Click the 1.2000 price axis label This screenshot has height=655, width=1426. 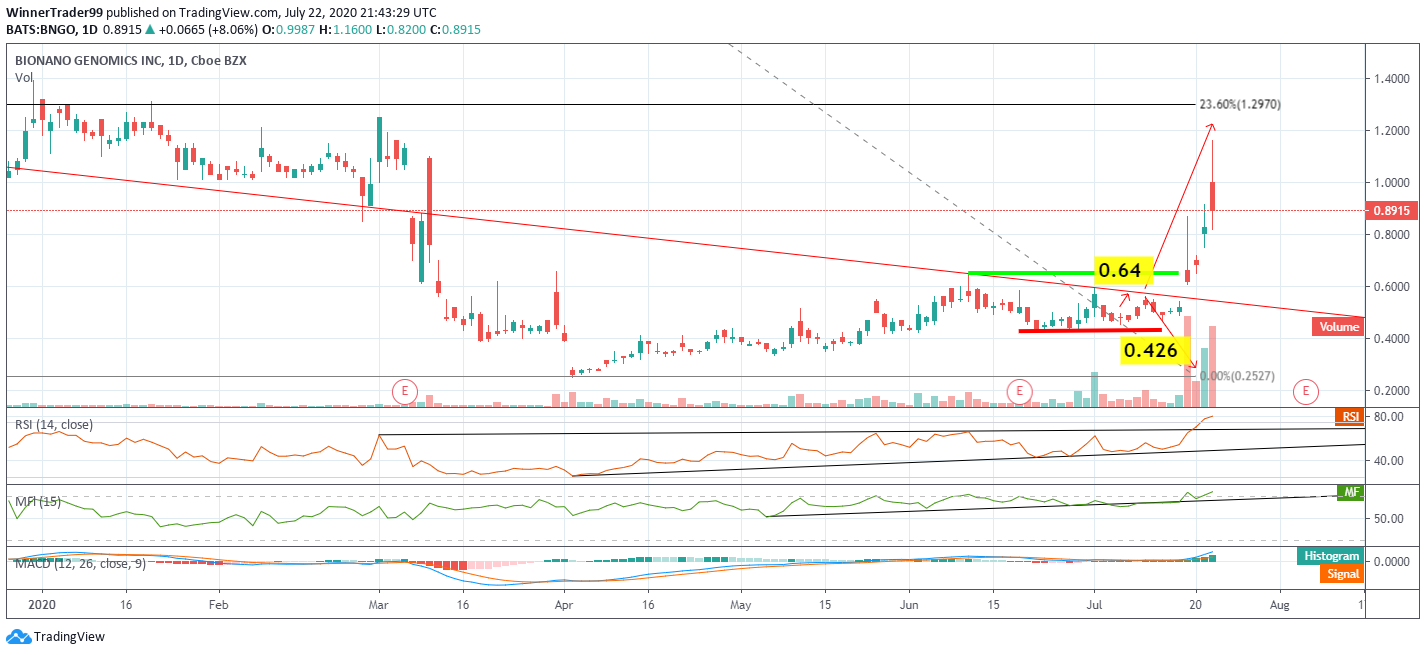tap(1394, 130)
